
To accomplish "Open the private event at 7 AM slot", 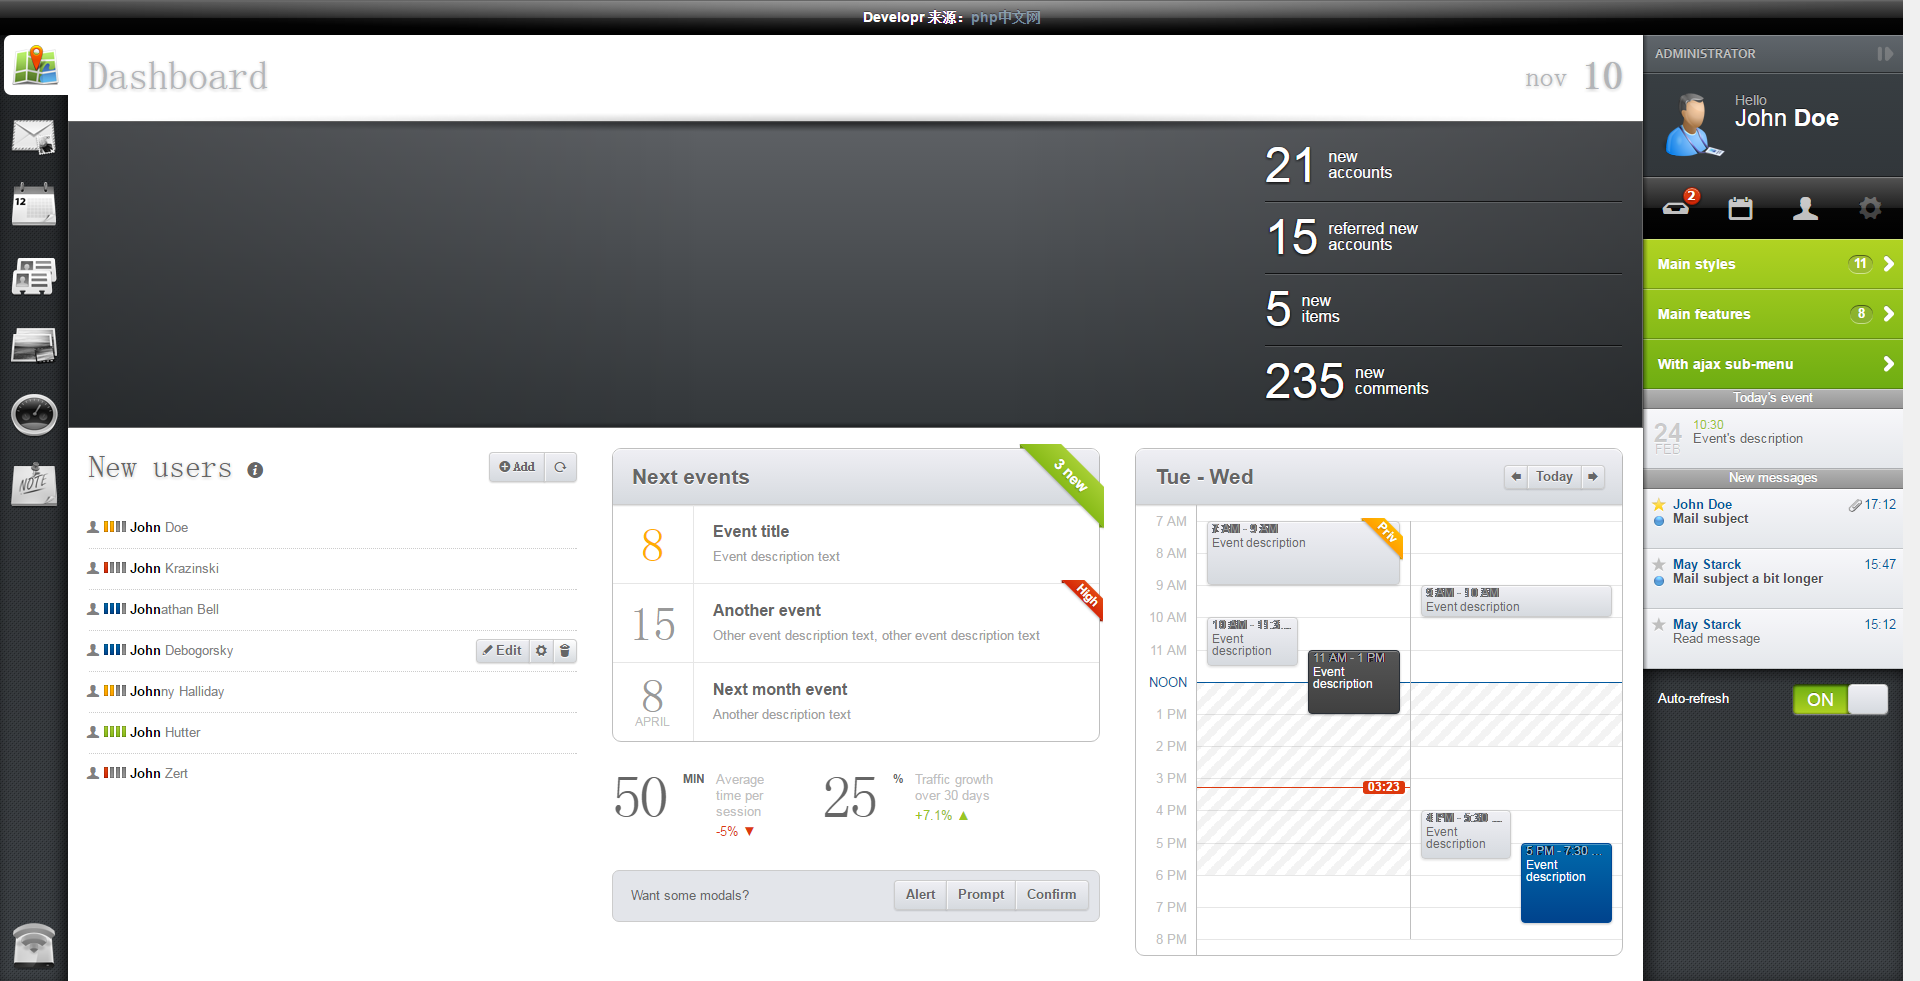I will (1303, 553).
